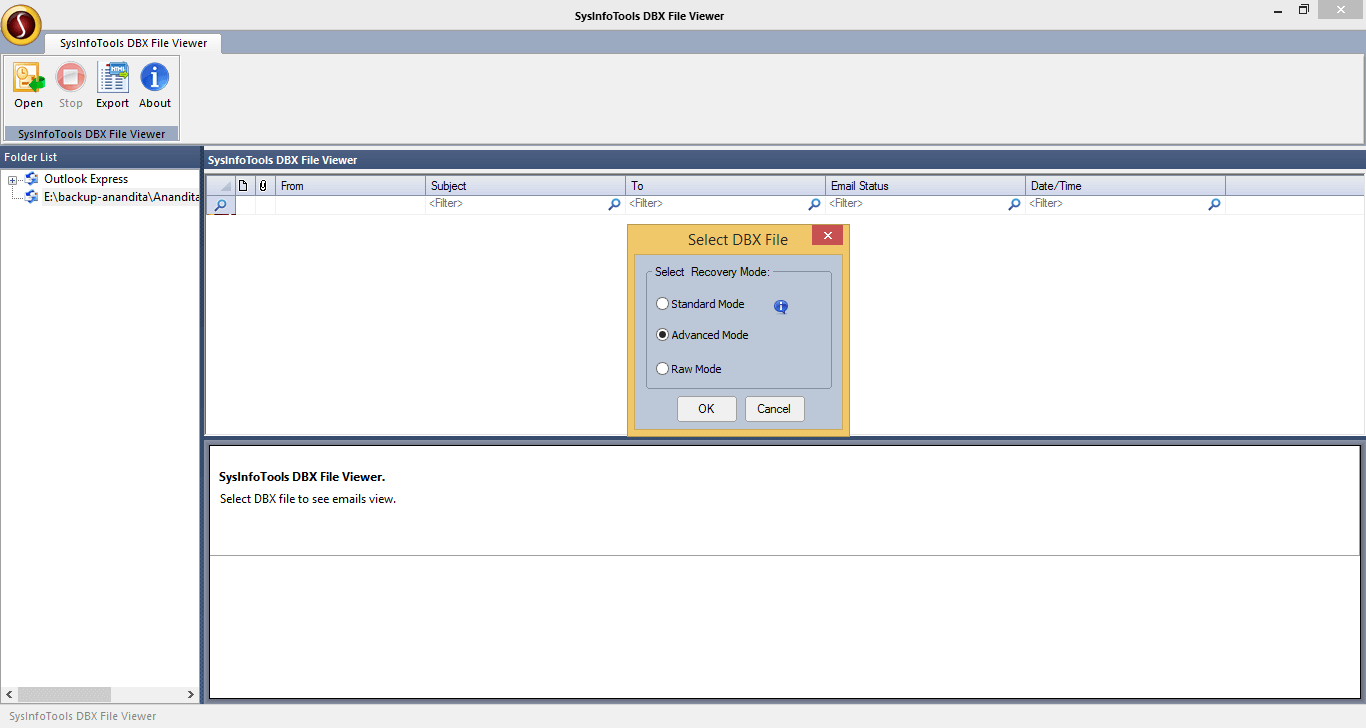The height and width of the screenshot is (728, 1366).
Task: Expand the Outlook Express tree node
Action: pos(12,180)
